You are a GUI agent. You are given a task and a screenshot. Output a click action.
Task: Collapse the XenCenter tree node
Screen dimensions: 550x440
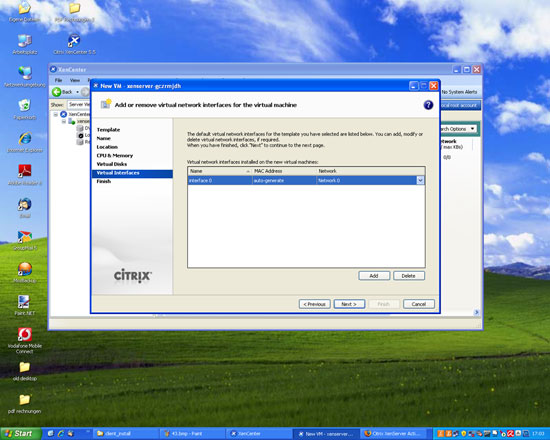[55, 114]
